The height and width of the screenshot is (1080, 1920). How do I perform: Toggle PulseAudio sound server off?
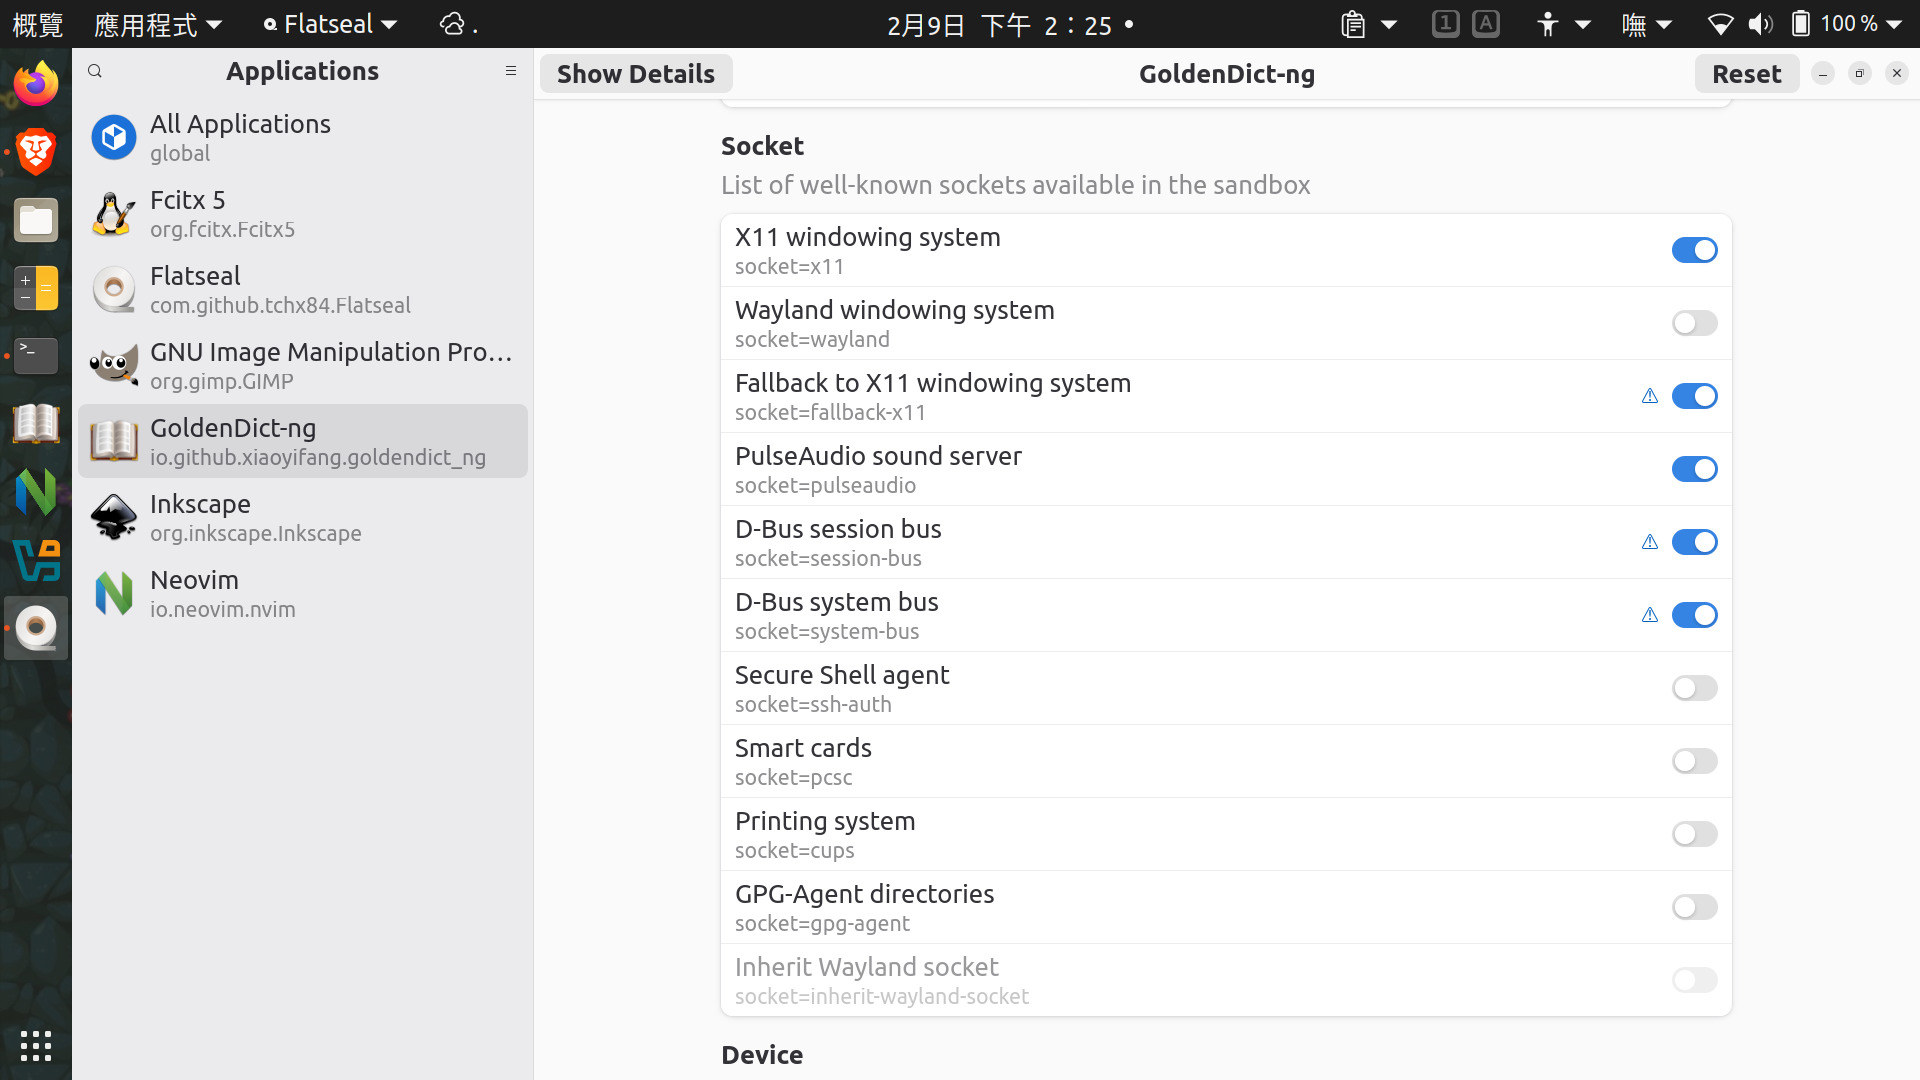(1694, 469)
